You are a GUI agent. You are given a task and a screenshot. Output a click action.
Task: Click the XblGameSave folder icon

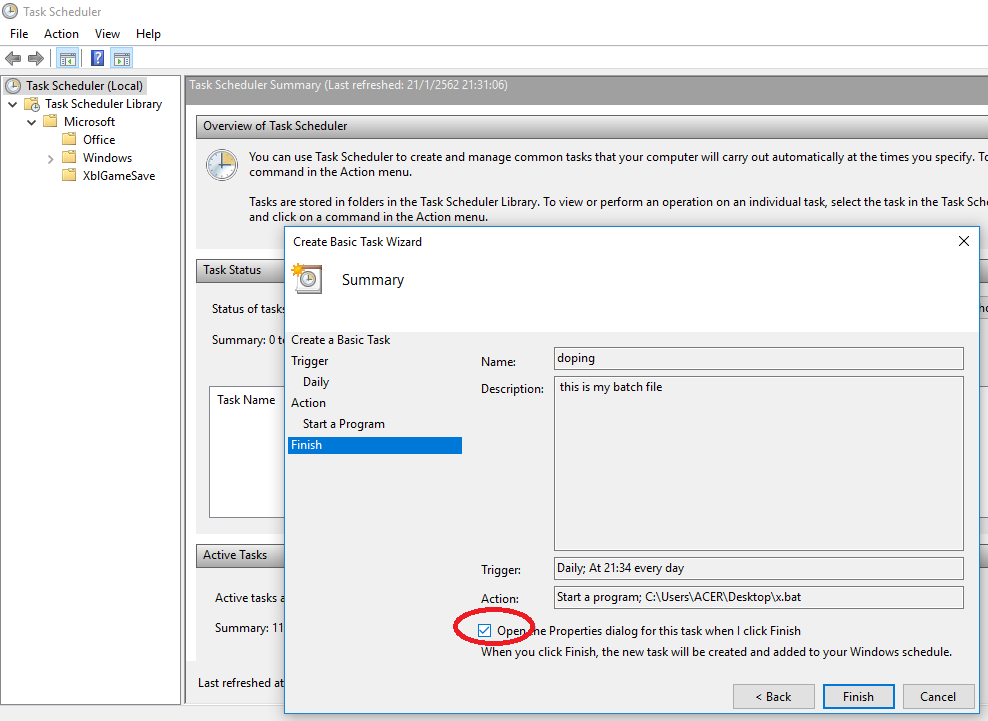[x=69, y=176]
